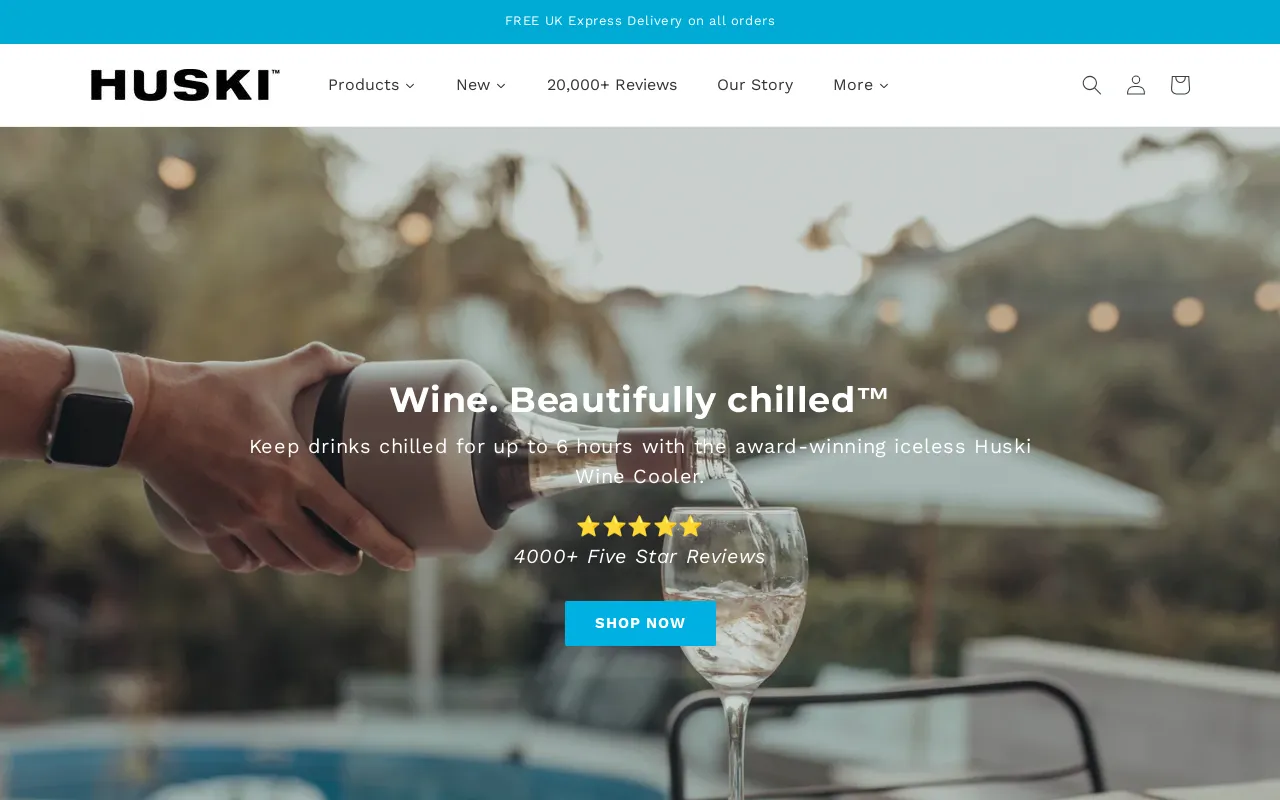The height and width of the screenshot is (800, 1280).
Task: Expand the New chevron arrow
Action: 501,86
